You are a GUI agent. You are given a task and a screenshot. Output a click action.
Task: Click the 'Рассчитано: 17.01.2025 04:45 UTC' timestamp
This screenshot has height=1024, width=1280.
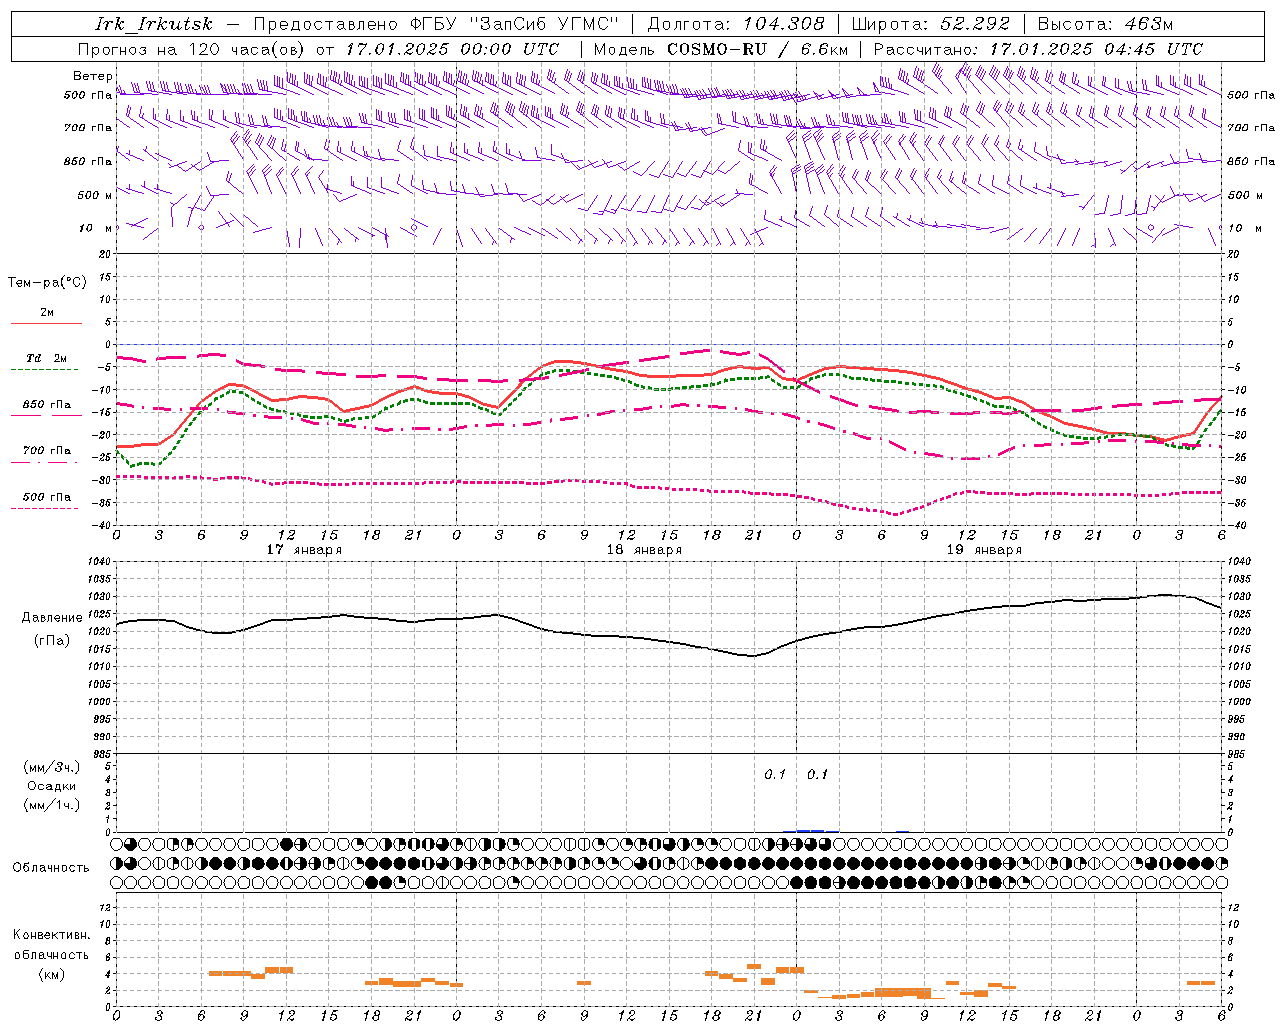point(1038,49)
